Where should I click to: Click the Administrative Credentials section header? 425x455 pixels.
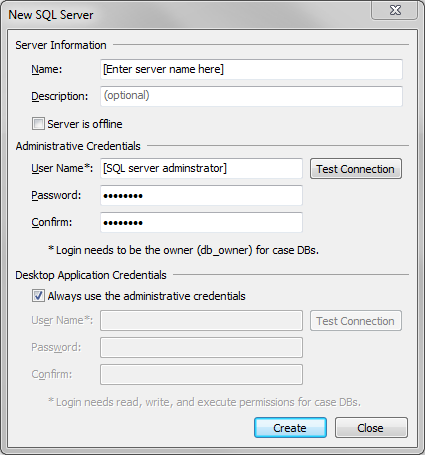click(78, 146)
